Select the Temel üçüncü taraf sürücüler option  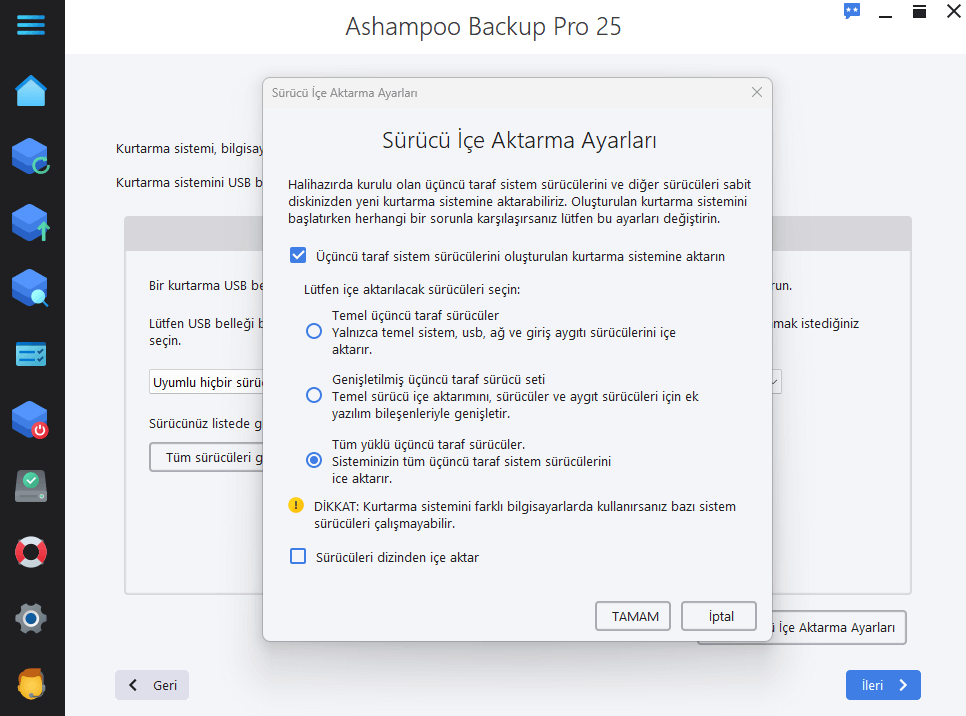point(314,332)
